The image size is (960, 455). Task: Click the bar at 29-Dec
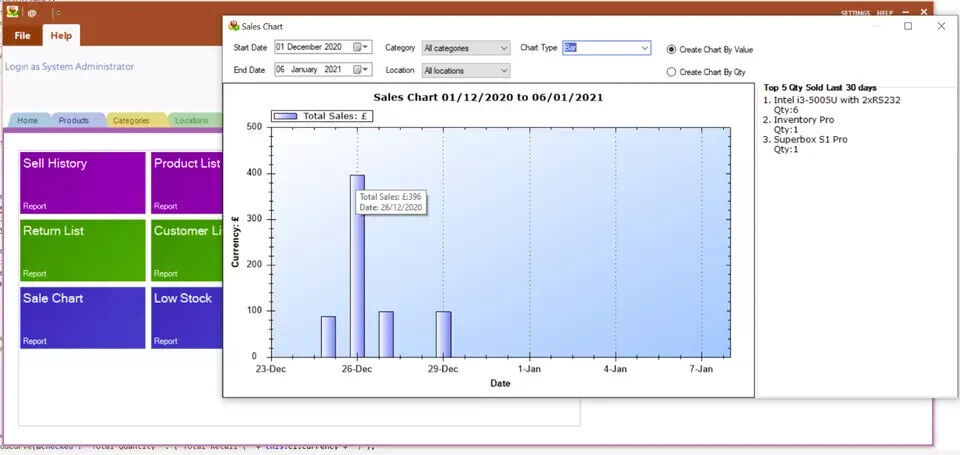click(443, 334)
